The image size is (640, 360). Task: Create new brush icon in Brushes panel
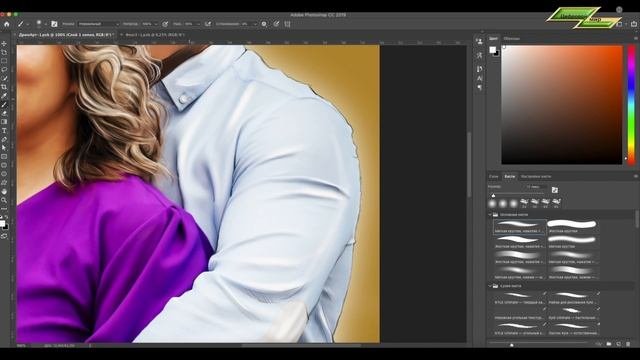pos(618,344)
